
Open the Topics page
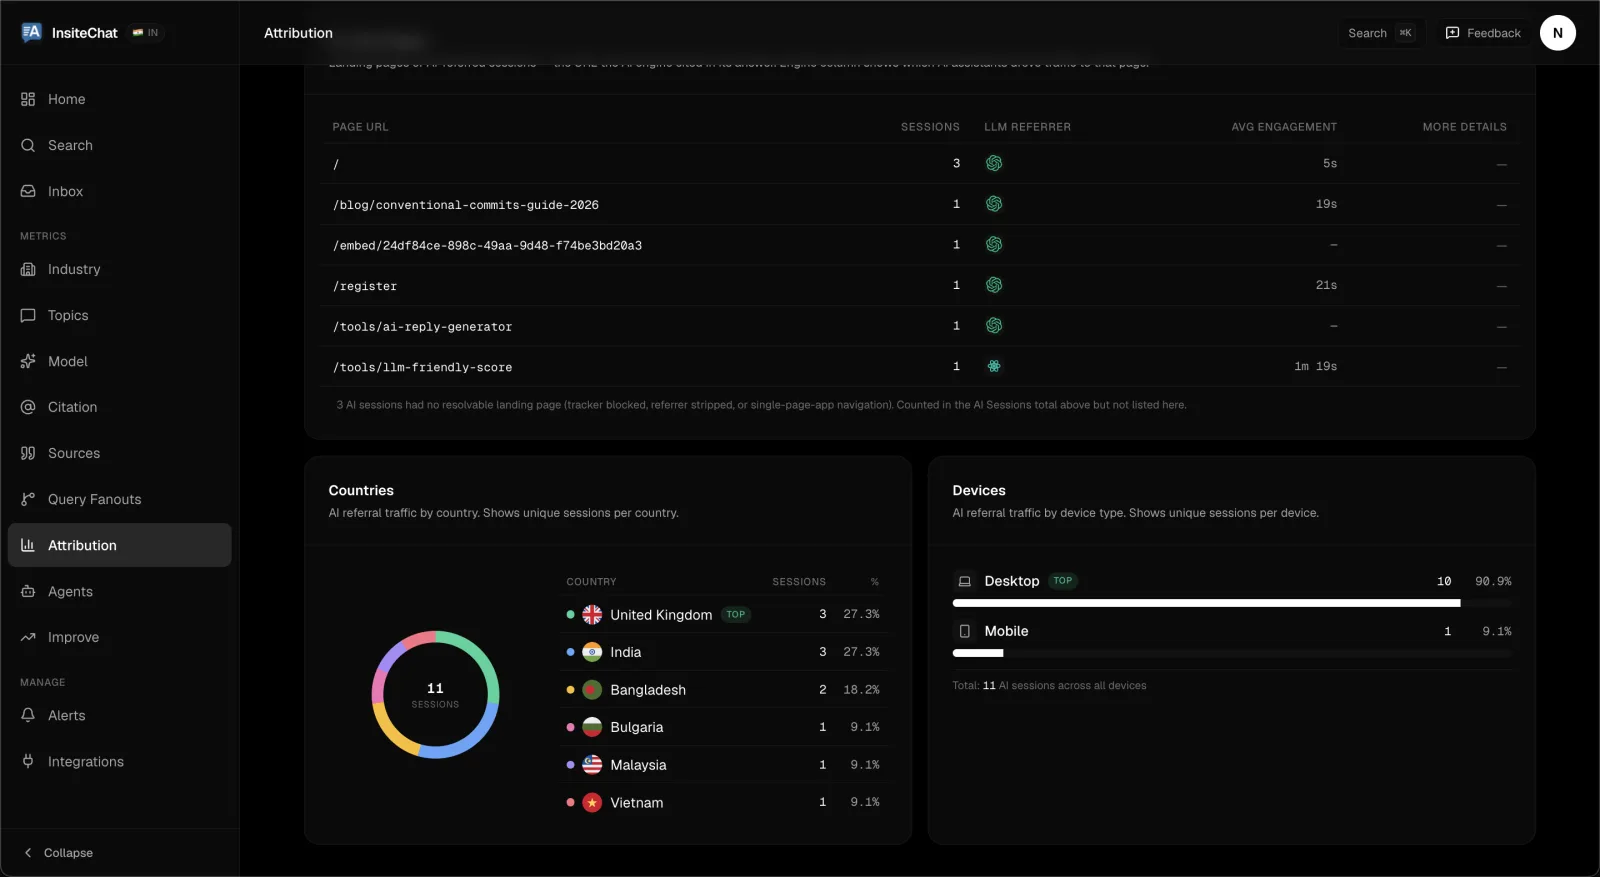119,315
